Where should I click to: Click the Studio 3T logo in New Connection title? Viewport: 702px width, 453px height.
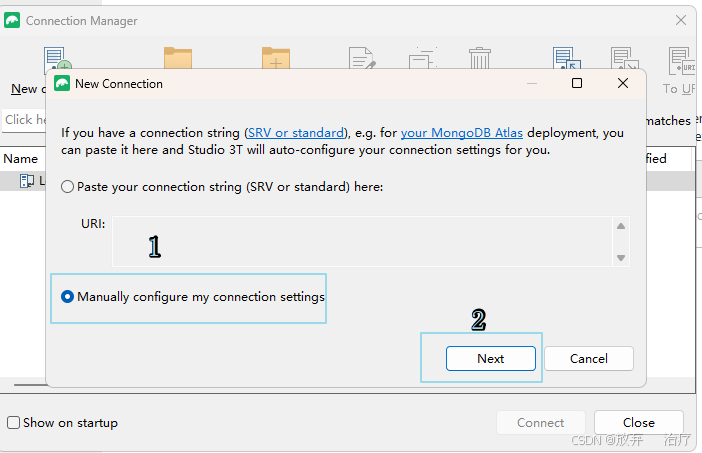pos(62,83)
